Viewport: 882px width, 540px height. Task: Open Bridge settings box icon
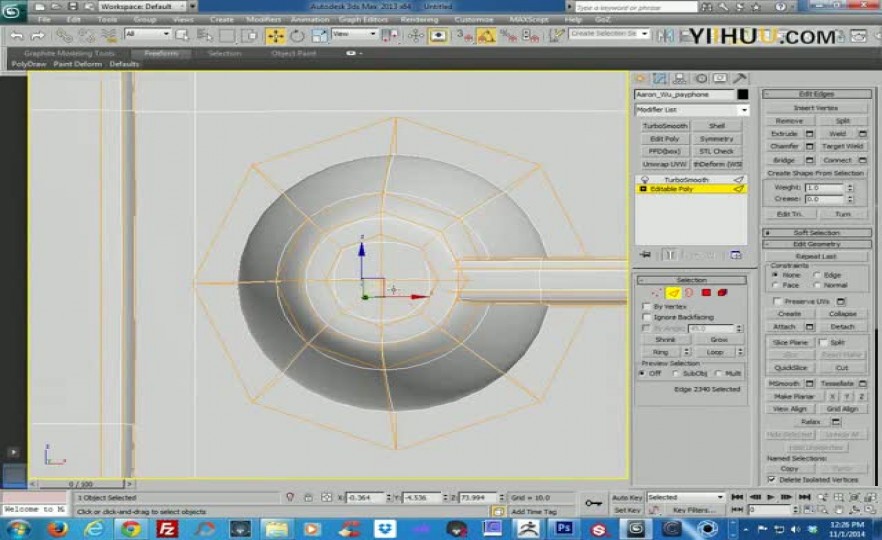[809, 160]
